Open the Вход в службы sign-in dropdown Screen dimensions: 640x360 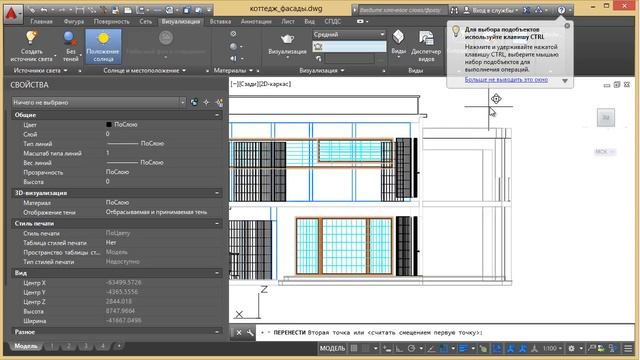[492, 10]
